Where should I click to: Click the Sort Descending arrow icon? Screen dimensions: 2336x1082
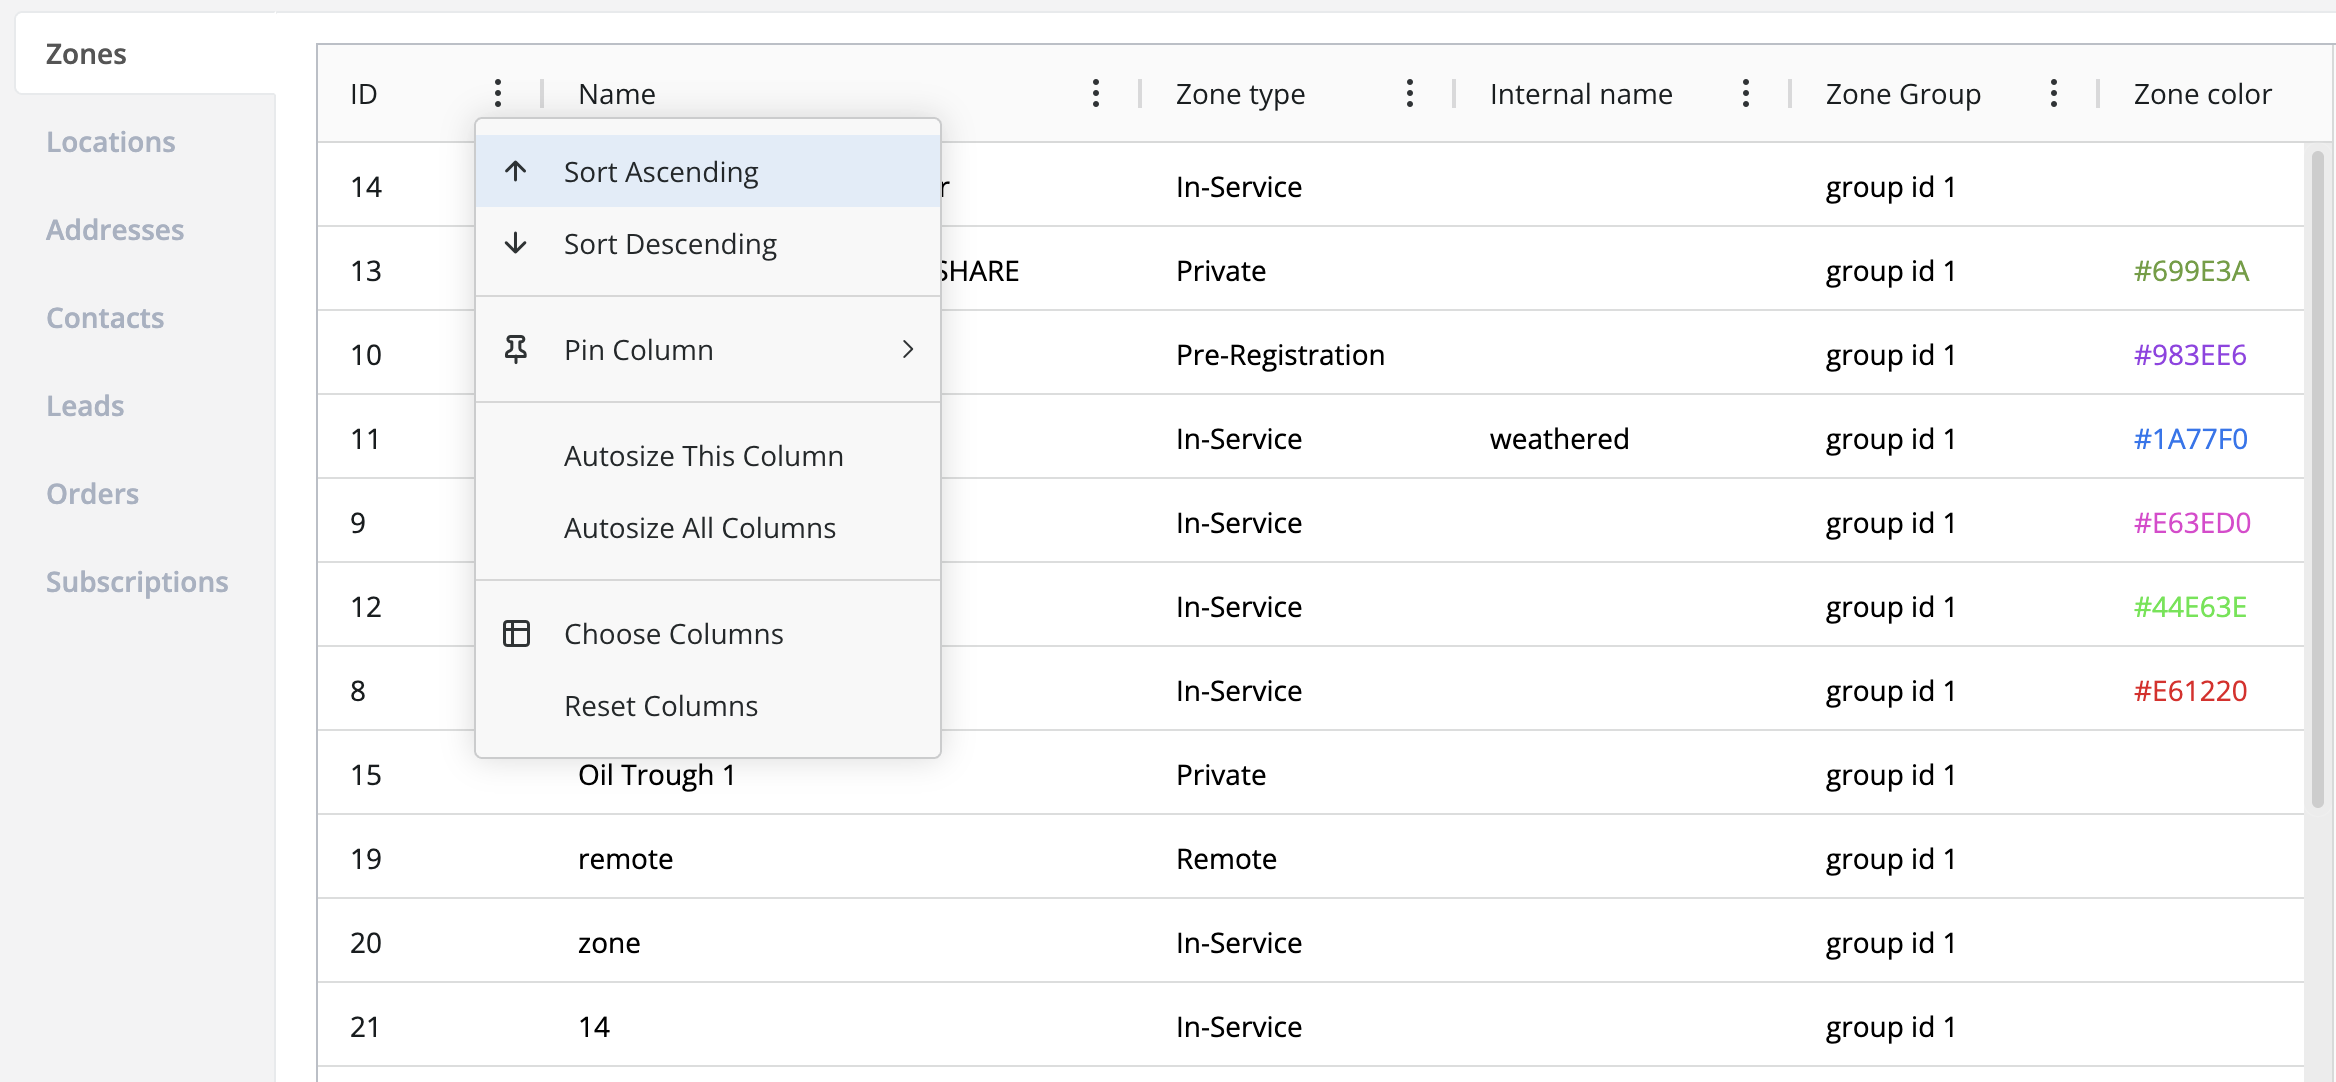coord(516,244)
